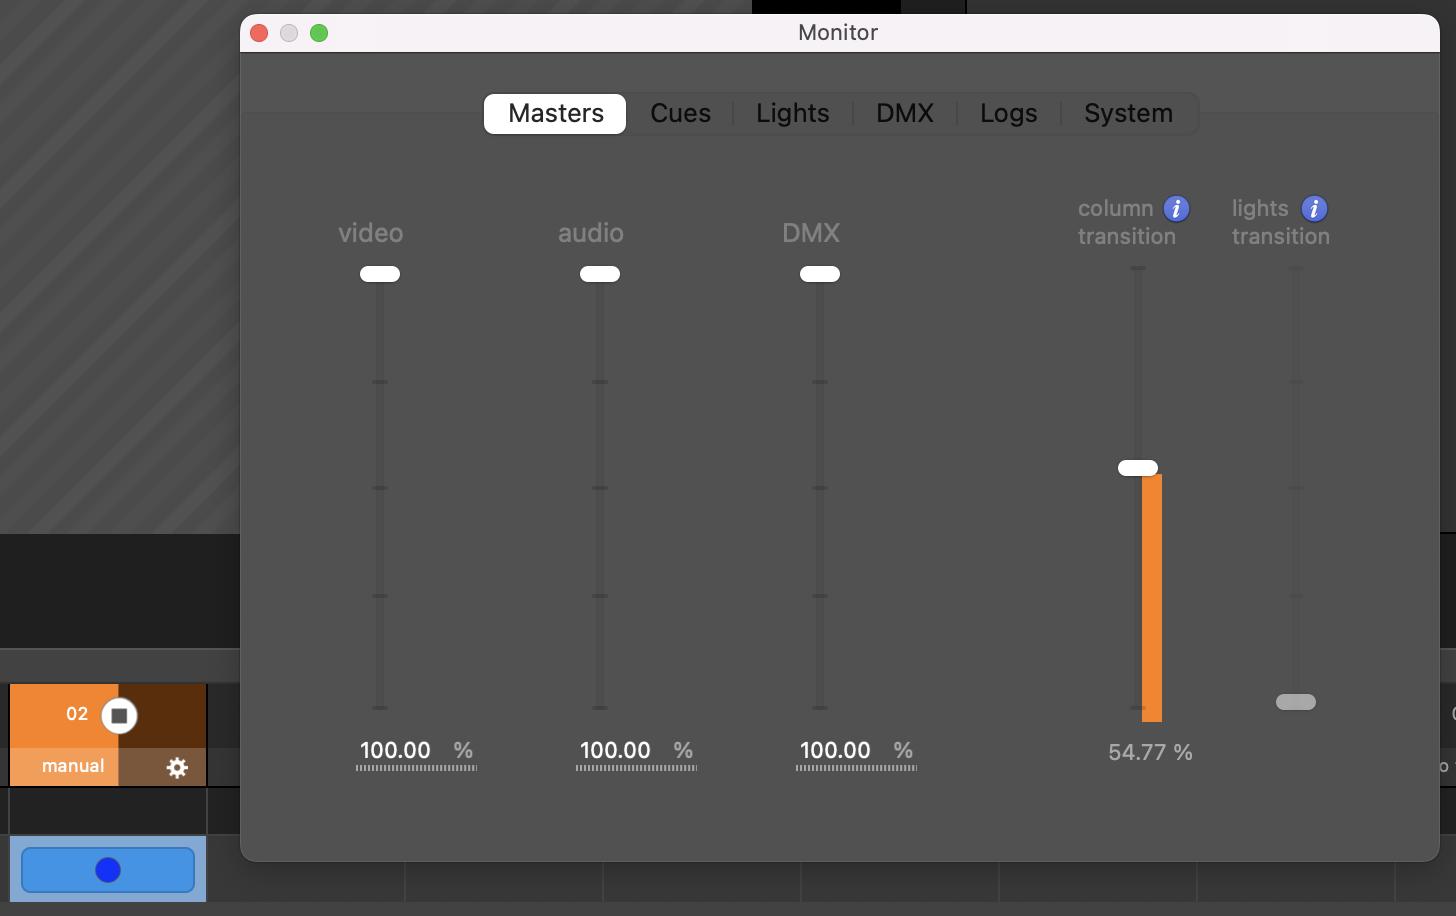This screenshot has width=1456, height=916.
Task: Open column 02 settings gear
Action: (x=177, y=767)
